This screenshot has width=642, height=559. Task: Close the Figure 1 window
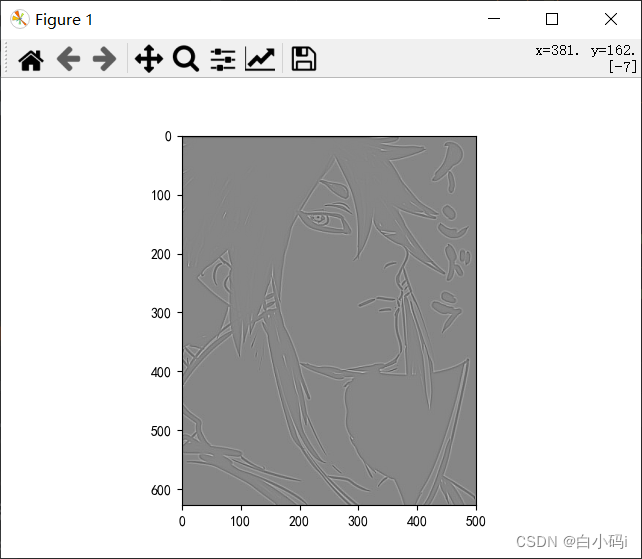(611, 19)
